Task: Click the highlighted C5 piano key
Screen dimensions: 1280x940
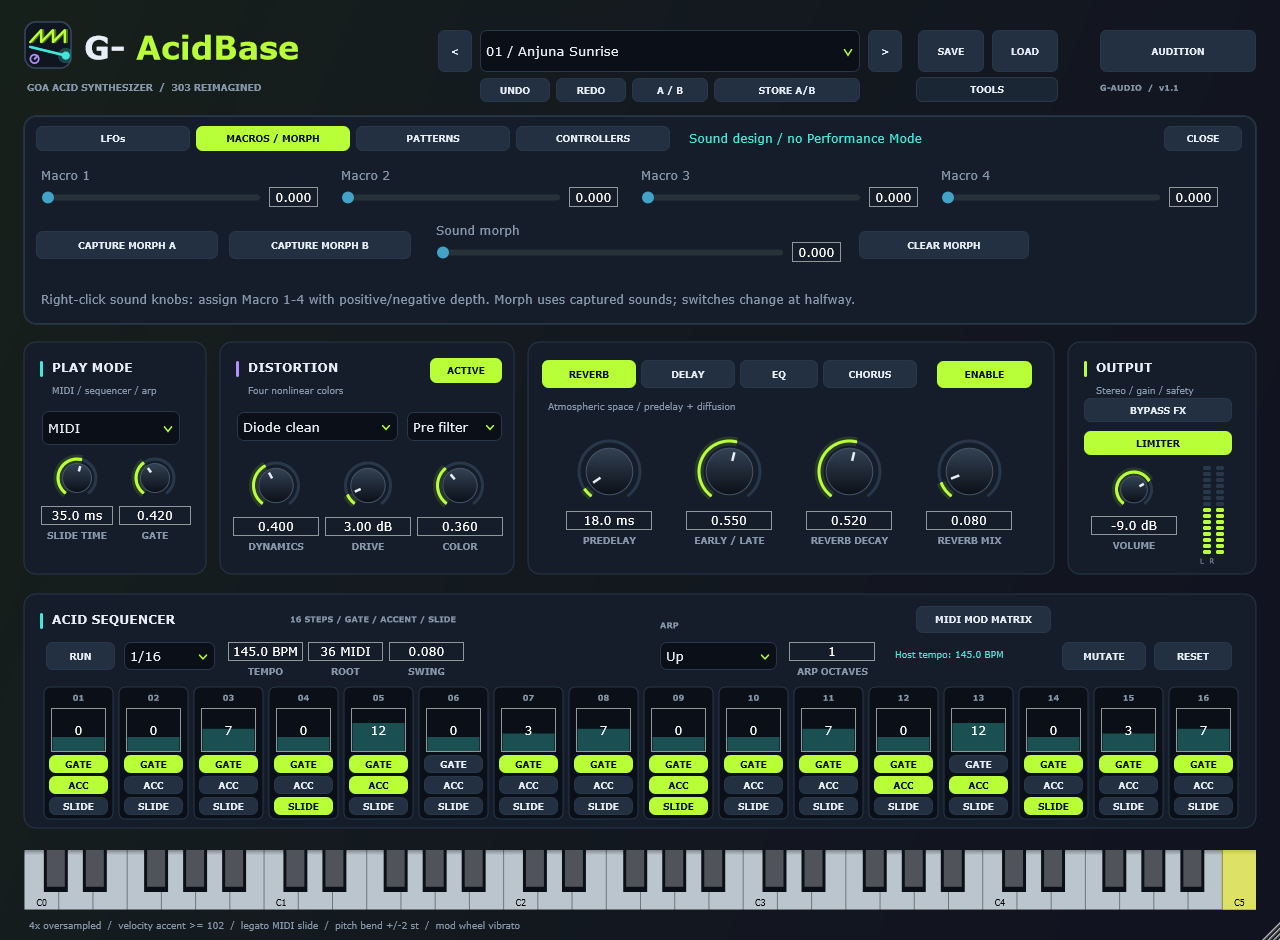Action: 1239,880
